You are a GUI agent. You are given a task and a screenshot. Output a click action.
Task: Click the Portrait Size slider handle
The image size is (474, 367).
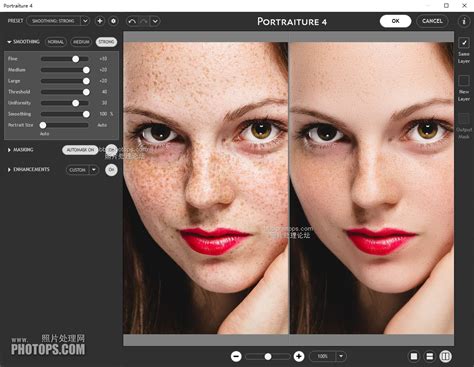(x=43, y=125)
